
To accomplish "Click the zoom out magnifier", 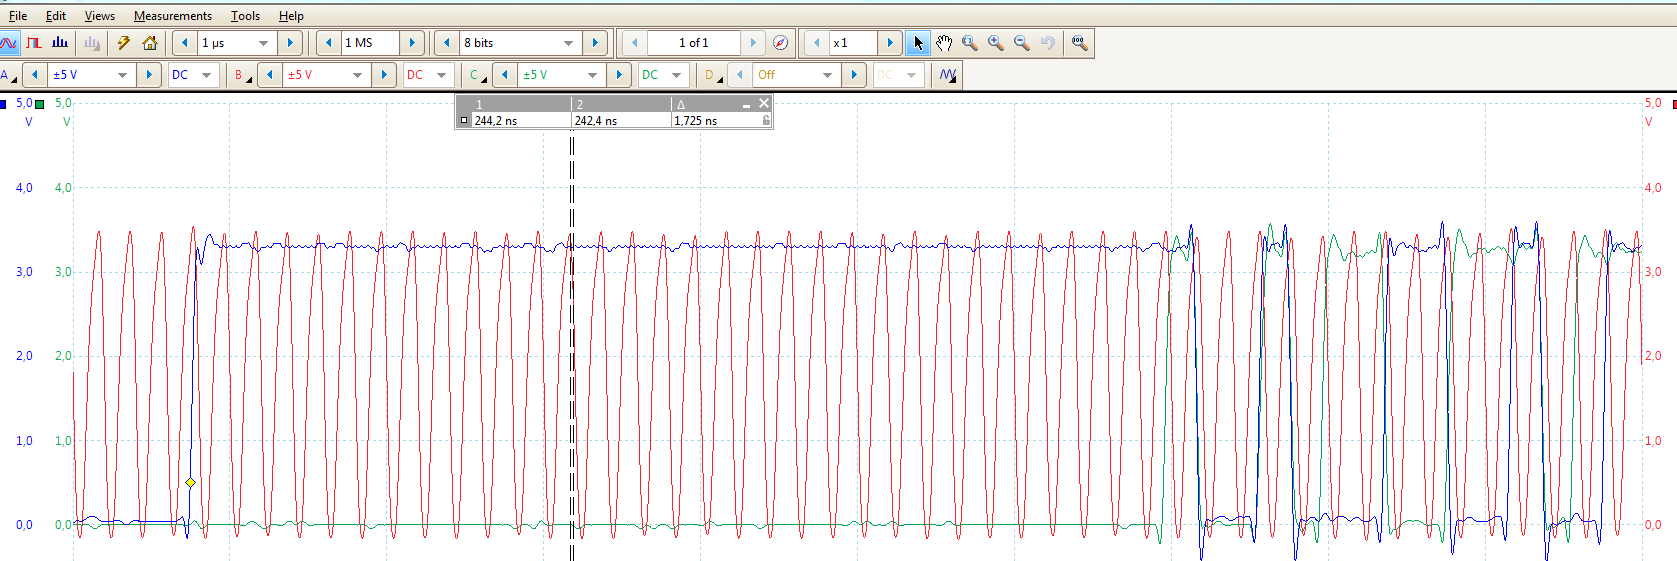I will (1022, 43).
